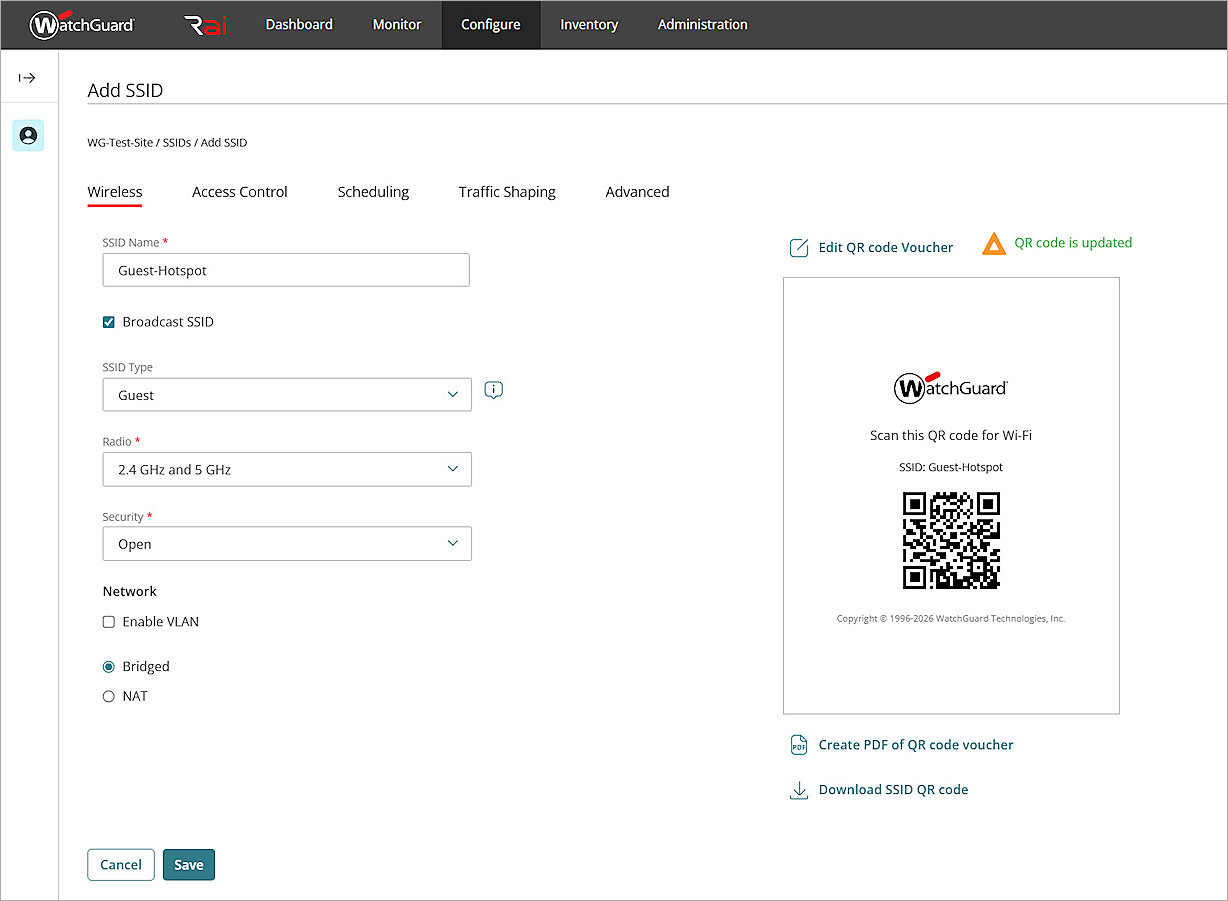Open the SSID Type dropdown
This screenshot has width=1228, height=901.
pyautogui.click(x=287, y=395)
